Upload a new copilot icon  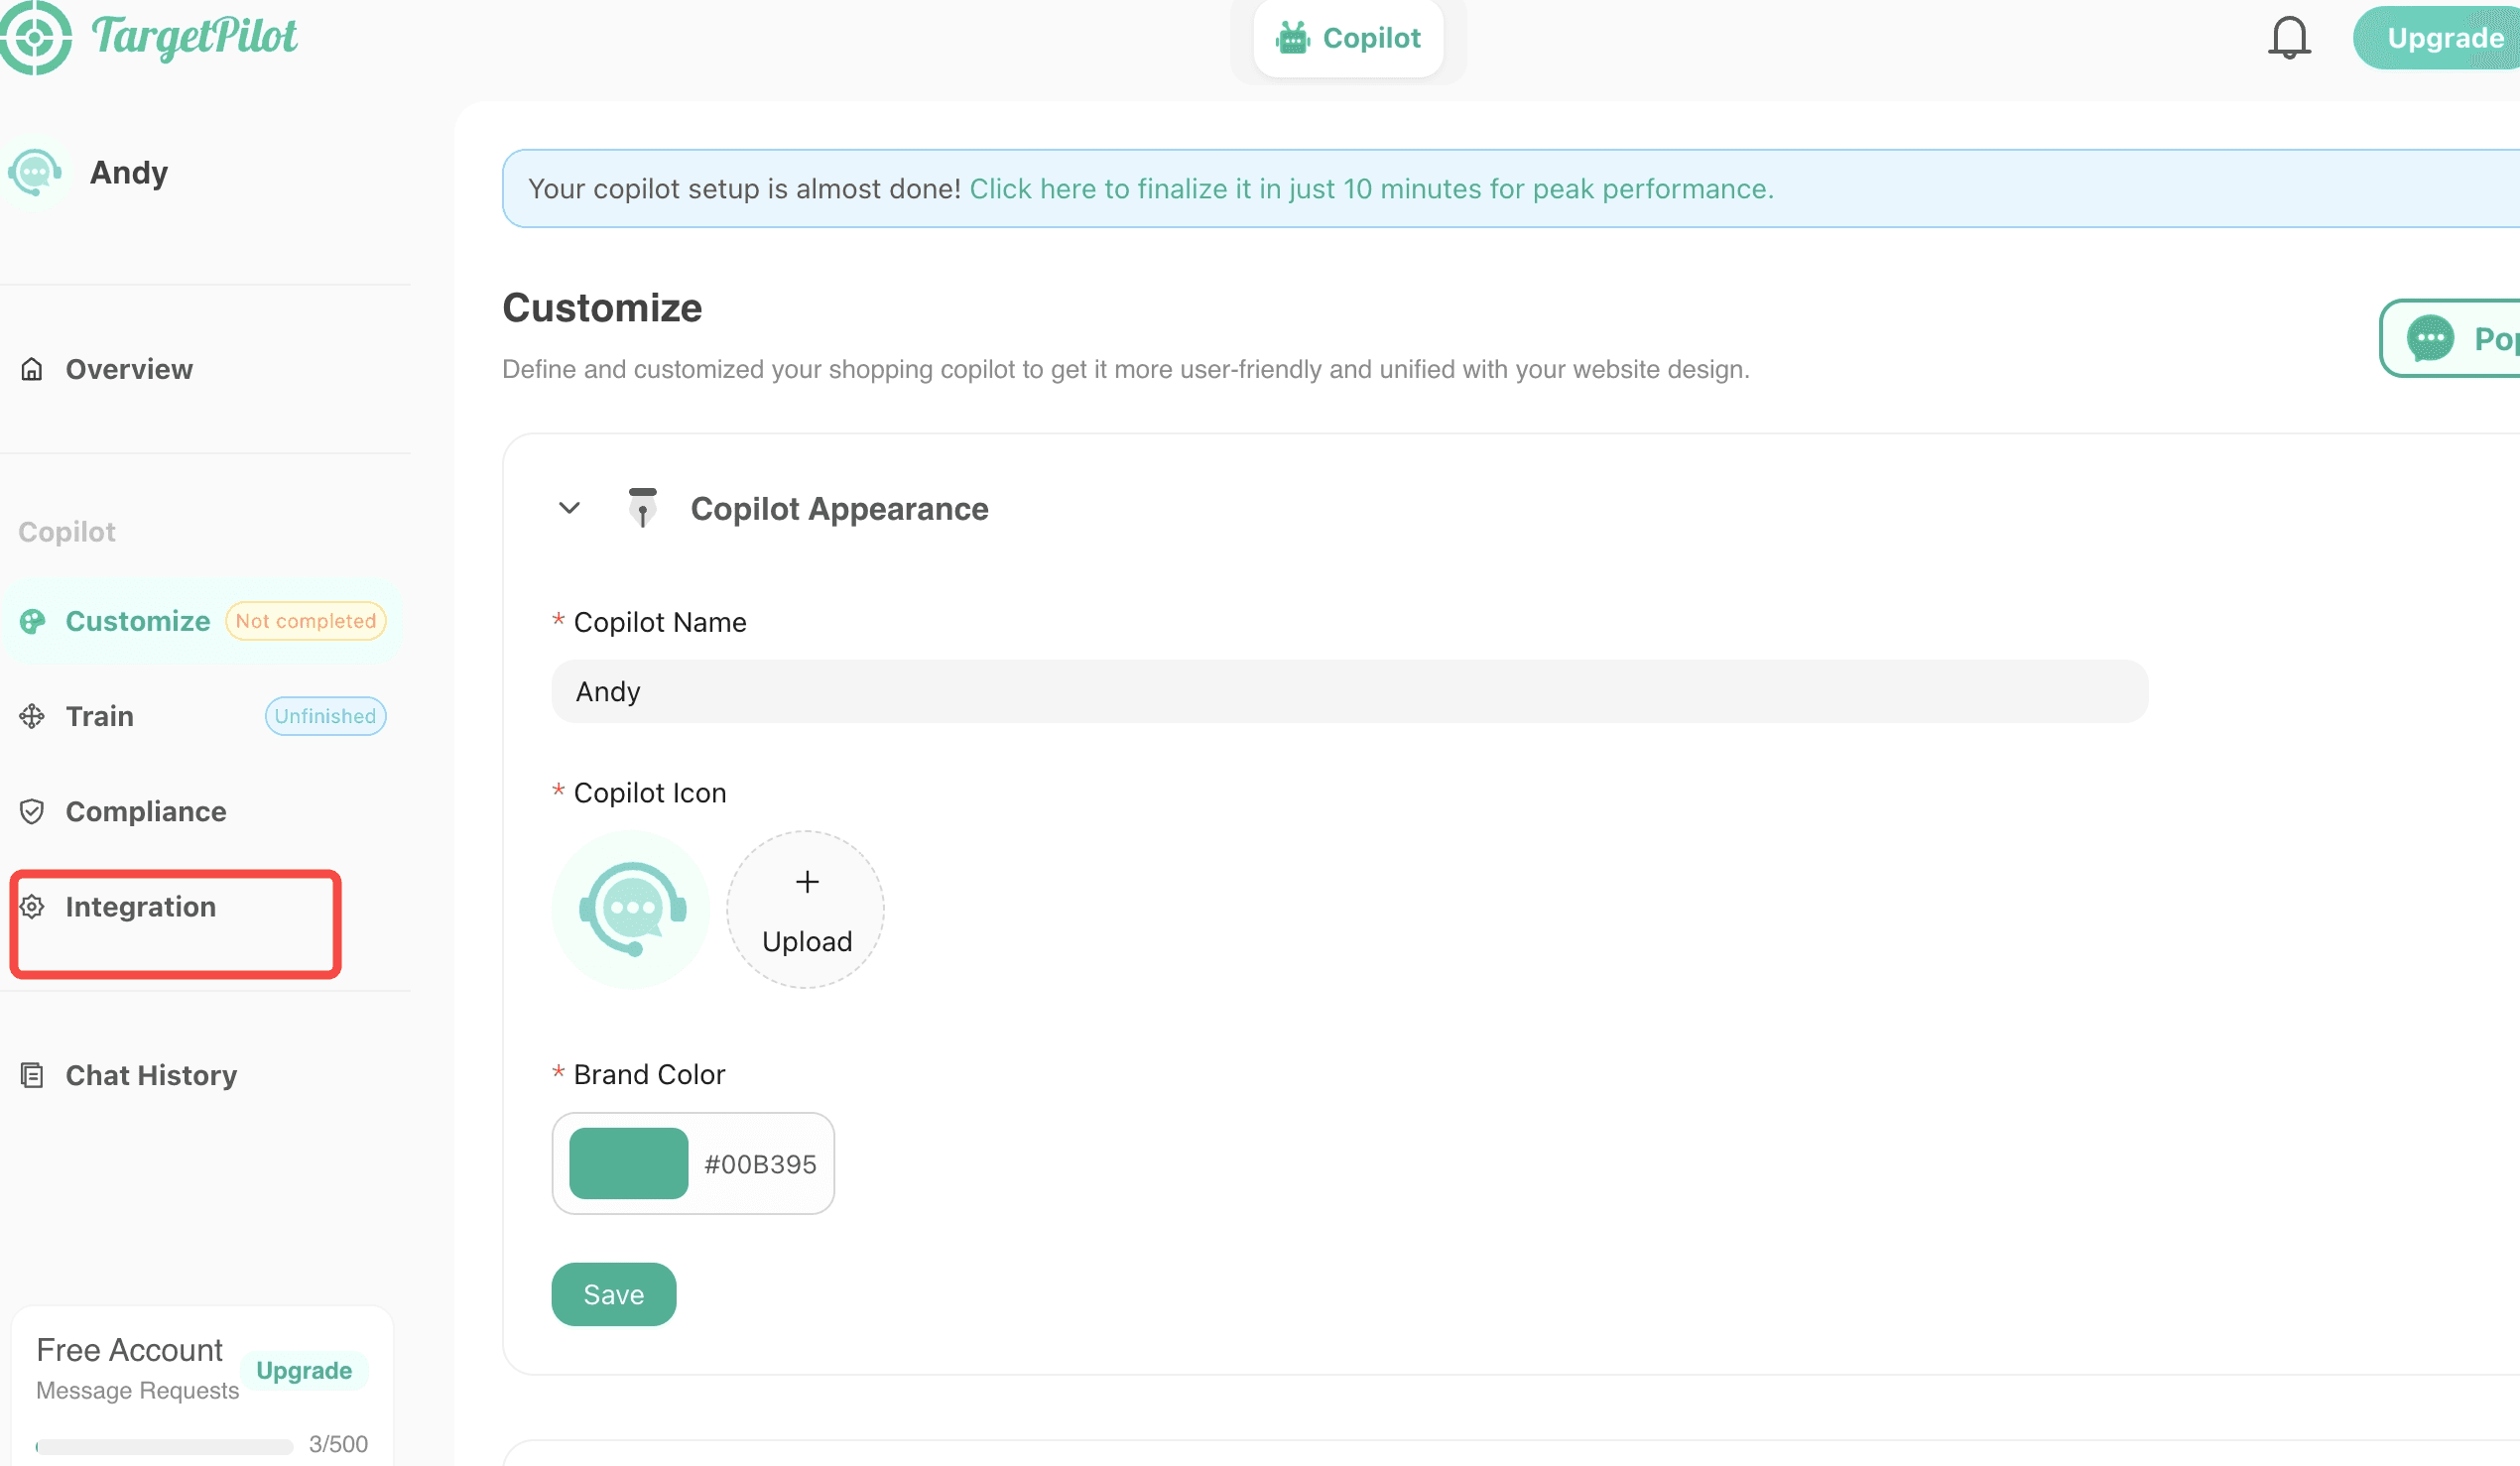pos(806,910)
